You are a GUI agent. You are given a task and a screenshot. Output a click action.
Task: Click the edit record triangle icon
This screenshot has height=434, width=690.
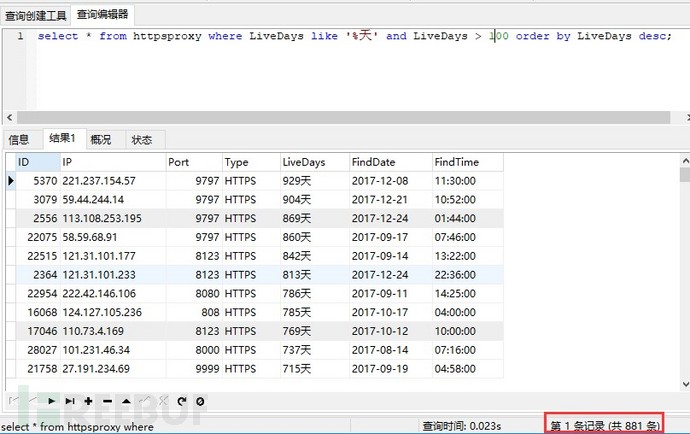[126, 401]
